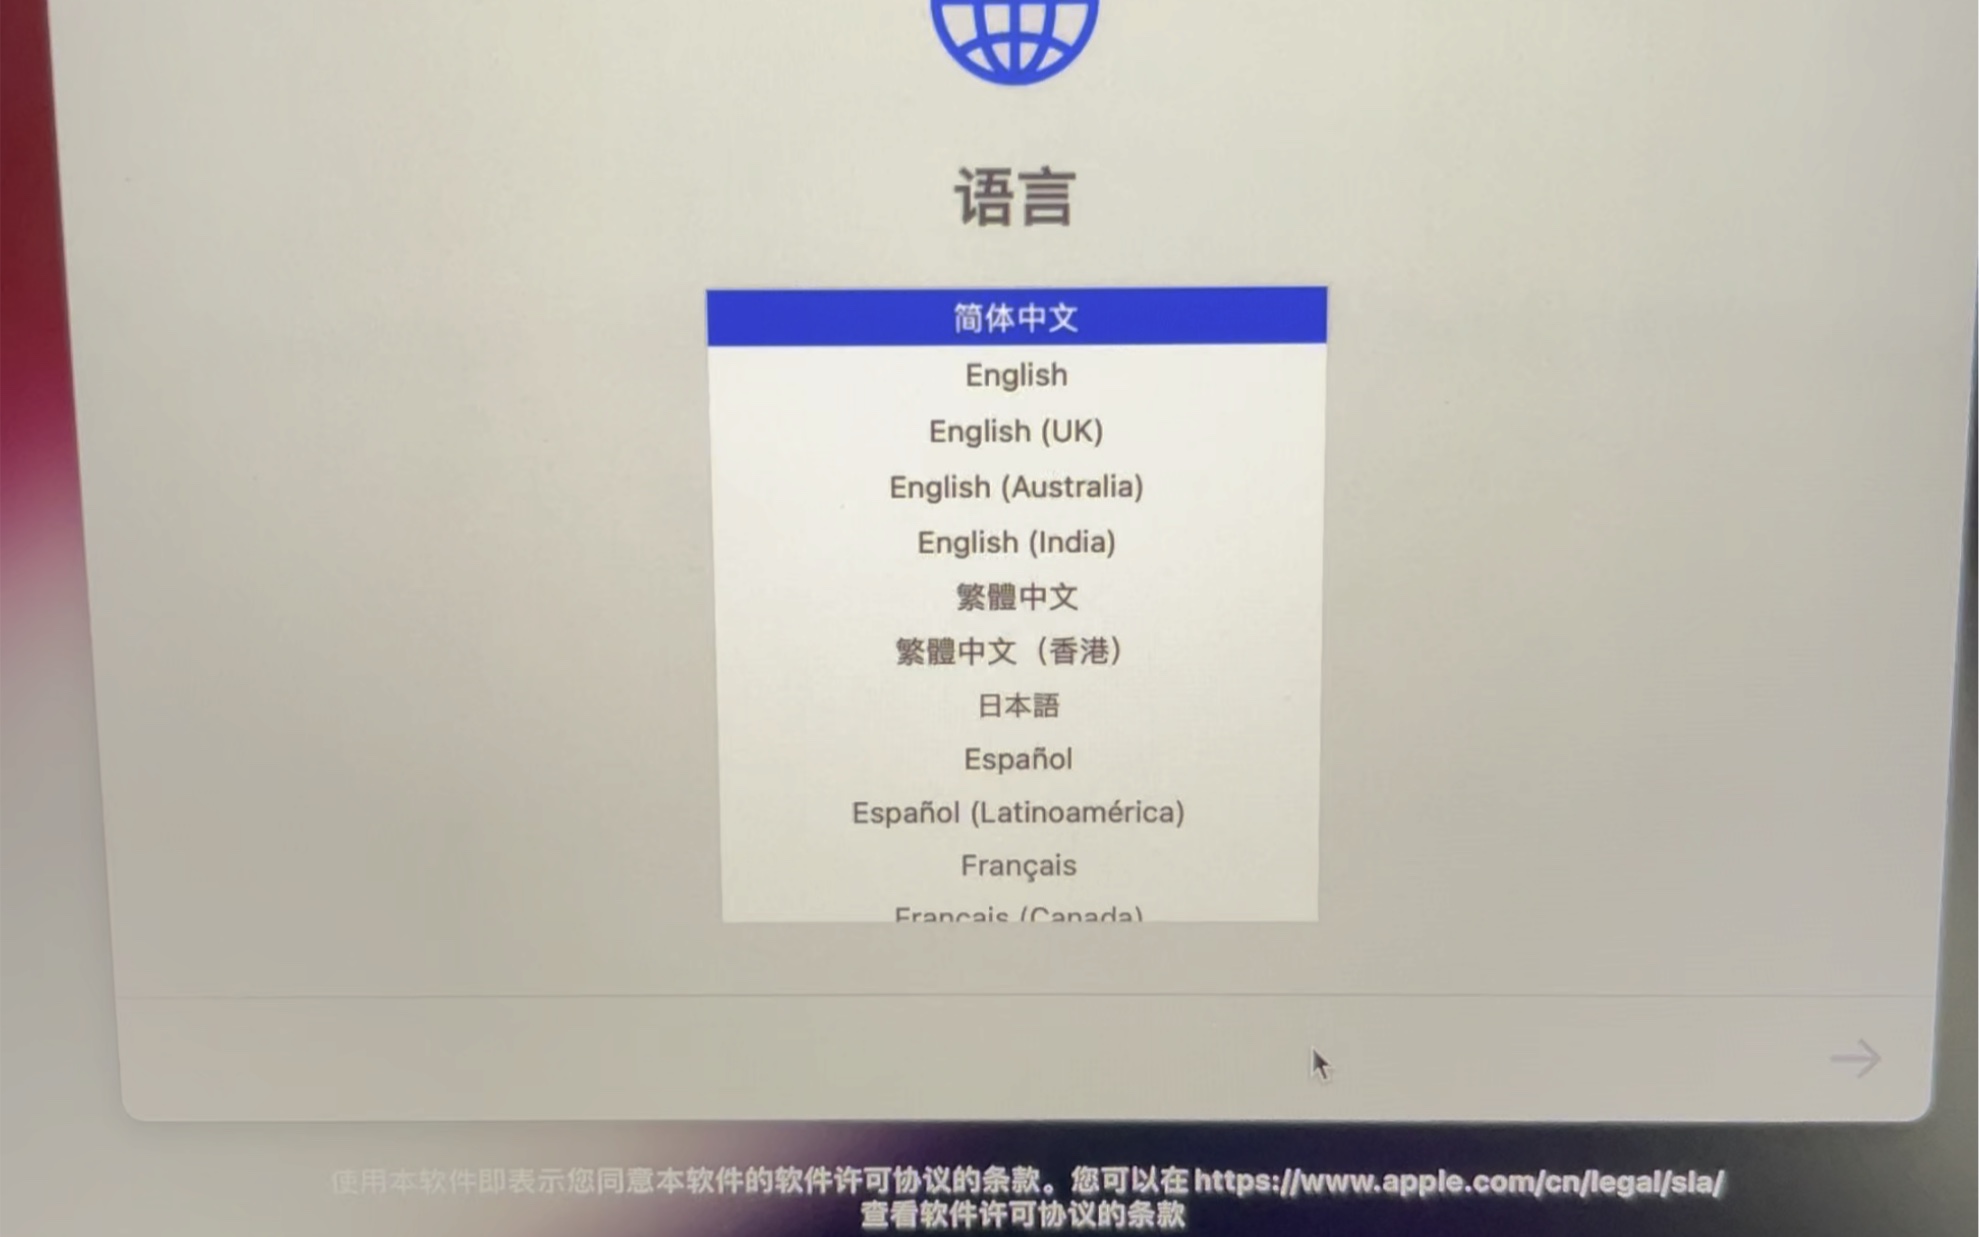Image resolution: width=1979 pixels, height=1237 pixels.
Task: Select English language option
Action: click(x=1016, y=373)
